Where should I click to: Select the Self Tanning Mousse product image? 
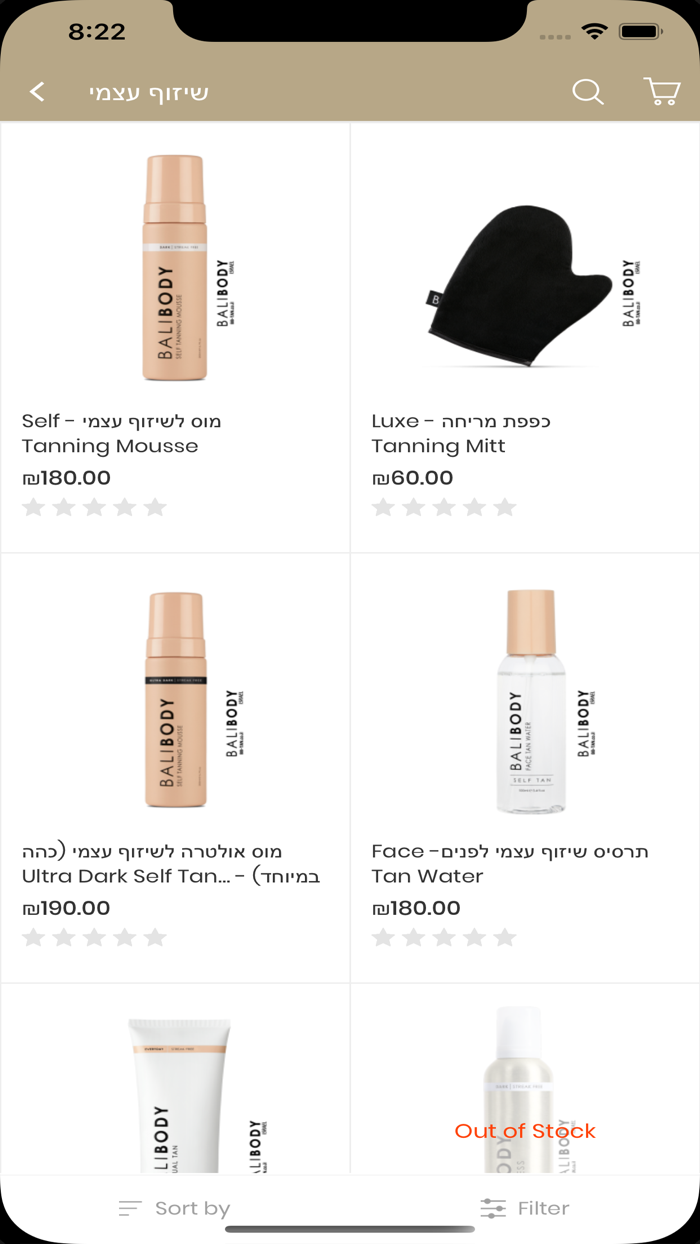click(x=175, y=268)
